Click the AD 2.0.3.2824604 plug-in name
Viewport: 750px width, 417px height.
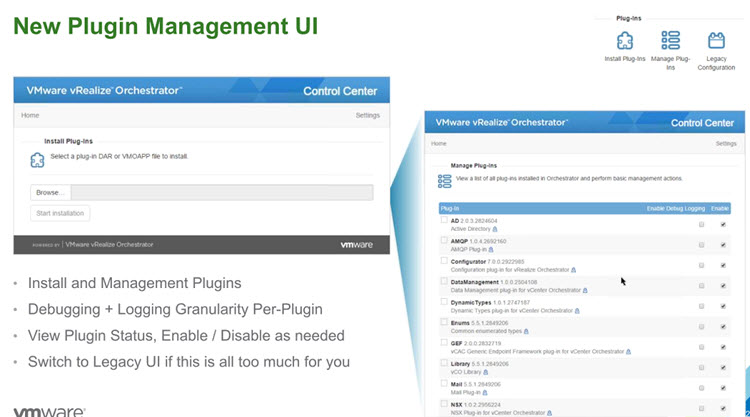474,221
